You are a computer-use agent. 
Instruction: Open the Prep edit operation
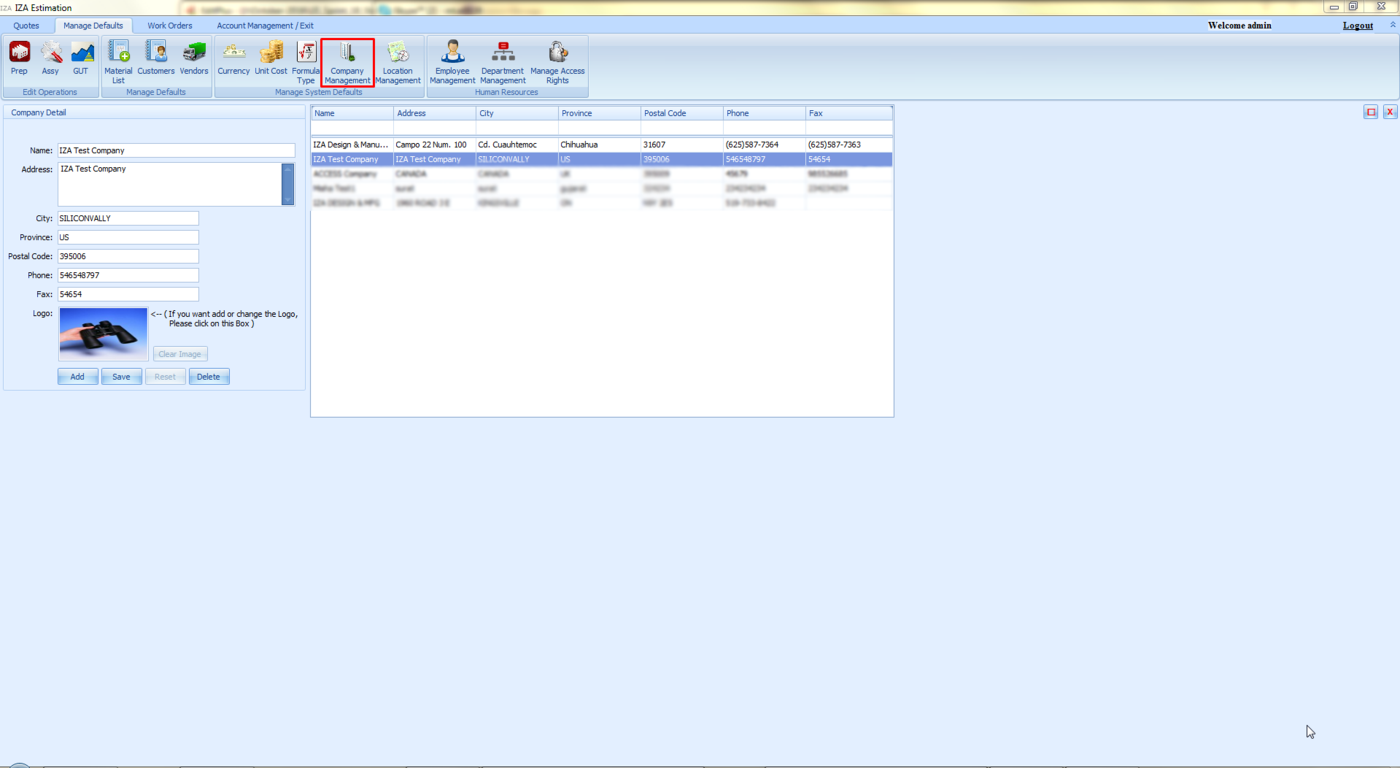click(19, 58)
